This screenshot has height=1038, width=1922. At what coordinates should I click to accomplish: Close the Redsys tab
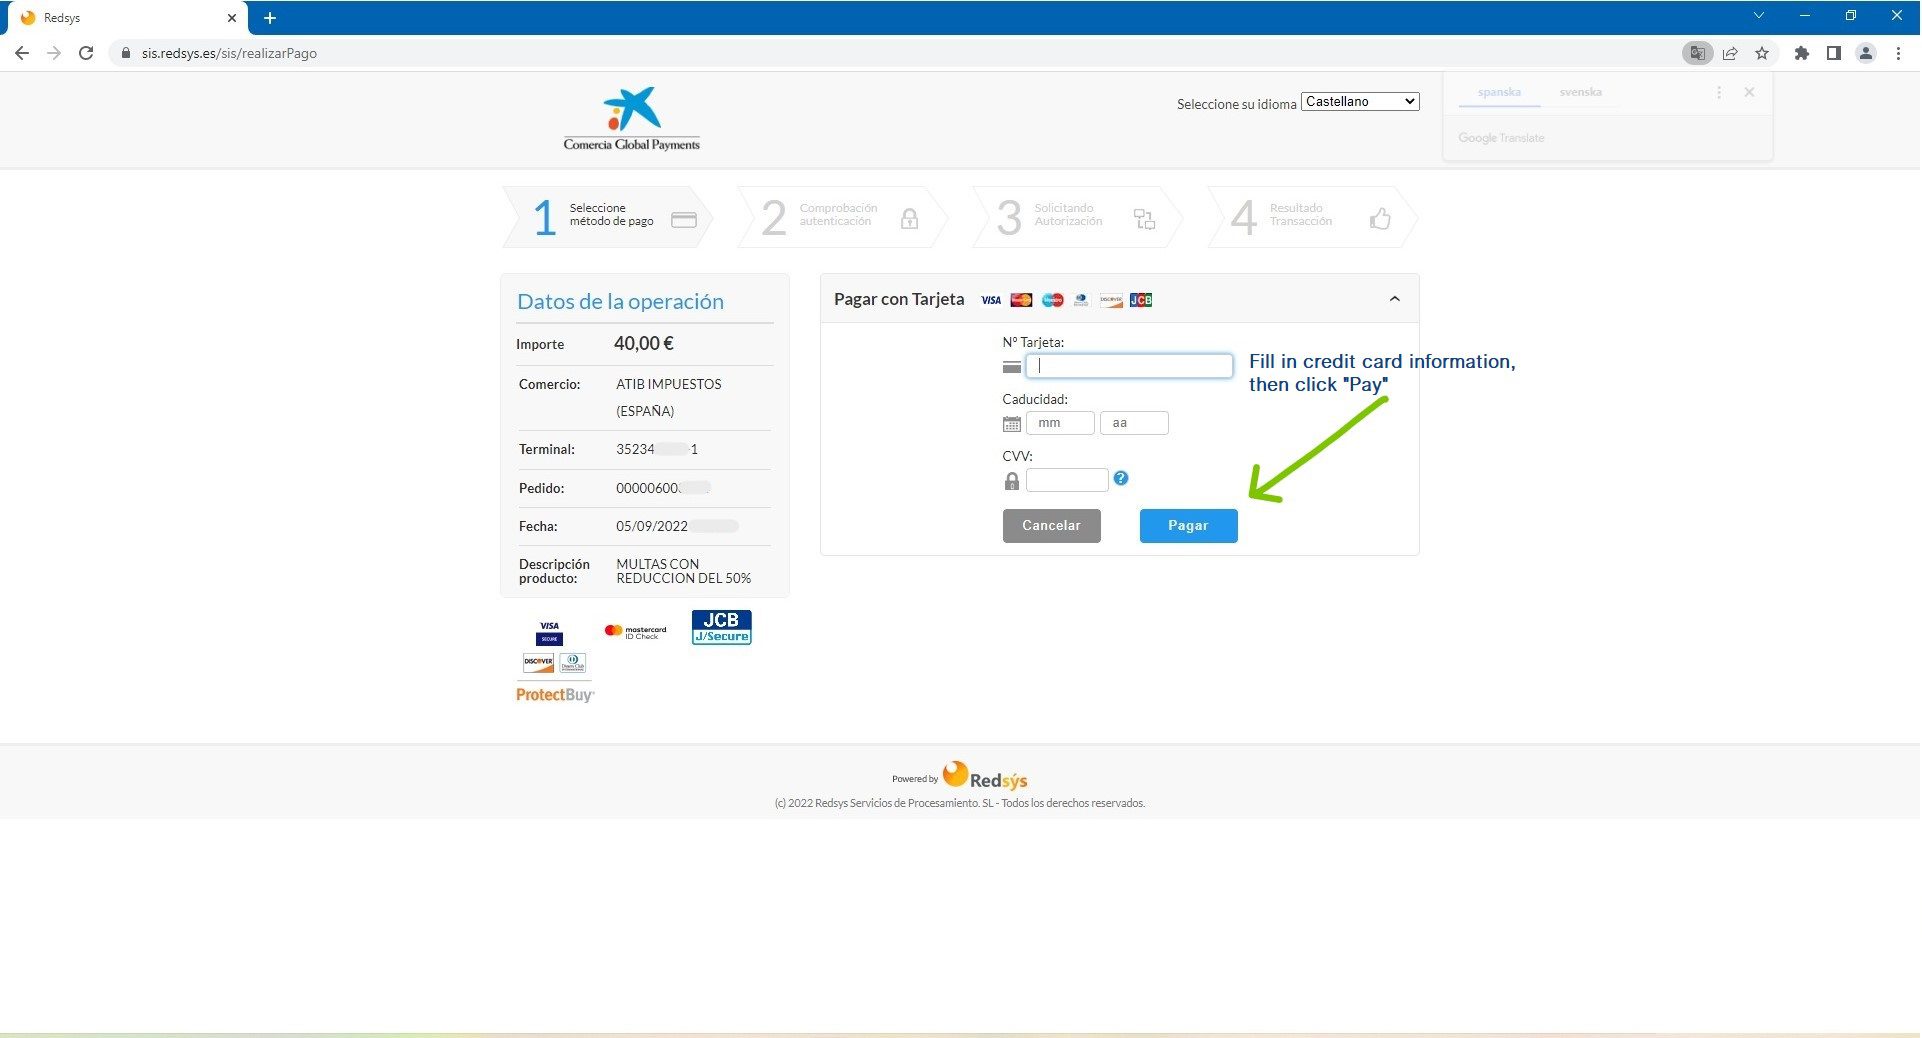[231, 18]
